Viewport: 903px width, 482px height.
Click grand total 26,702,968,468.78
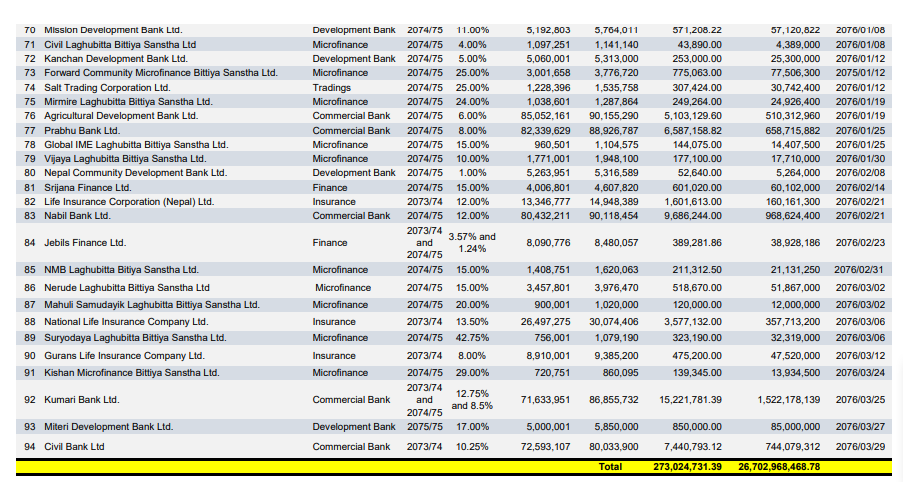(x=779, y=467)
